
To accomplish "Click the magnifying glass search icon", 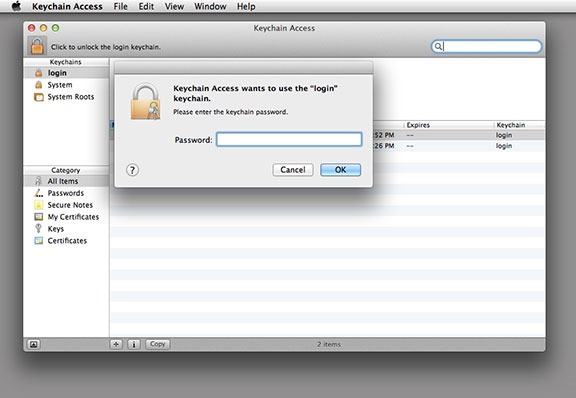I will [438, 46].
